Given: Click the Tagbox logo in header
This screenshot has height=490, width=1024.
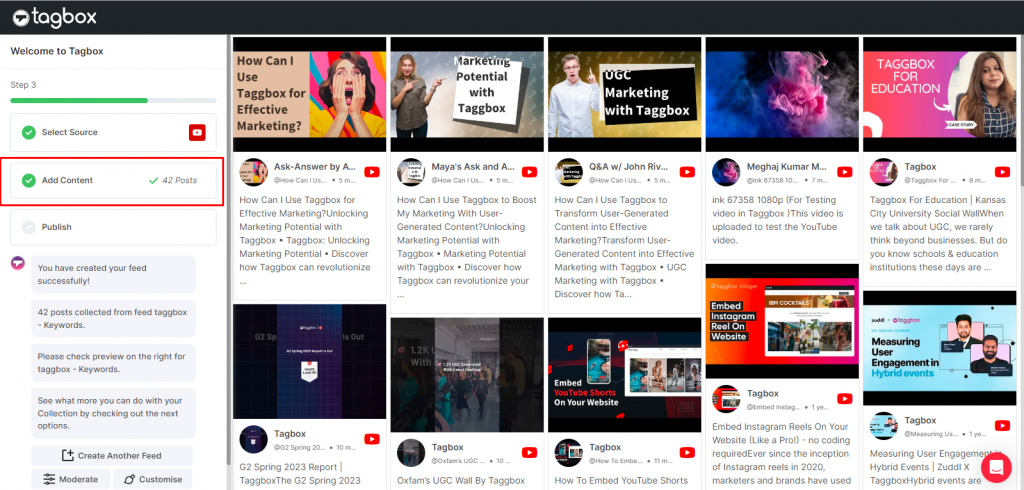Looking at the screenshot, I should (58, 16).
